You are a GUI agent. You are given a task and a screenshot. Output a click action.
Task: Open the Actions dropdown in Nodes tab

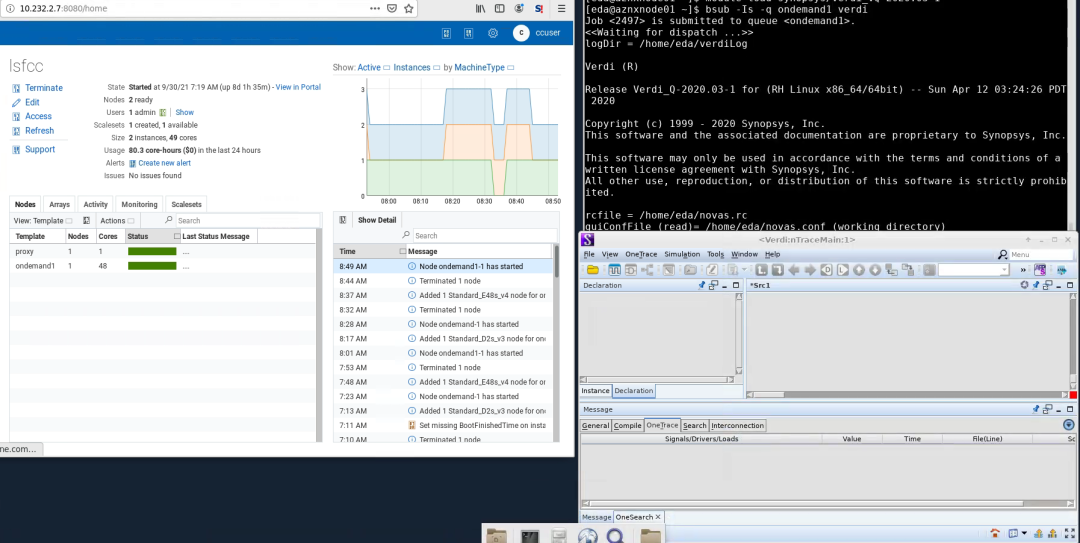point(116,221)
